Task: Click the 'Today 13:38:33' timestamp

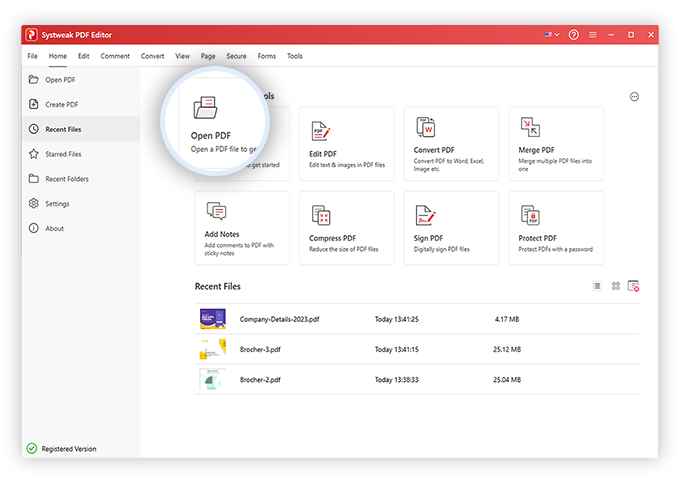Action: (397, 380)
